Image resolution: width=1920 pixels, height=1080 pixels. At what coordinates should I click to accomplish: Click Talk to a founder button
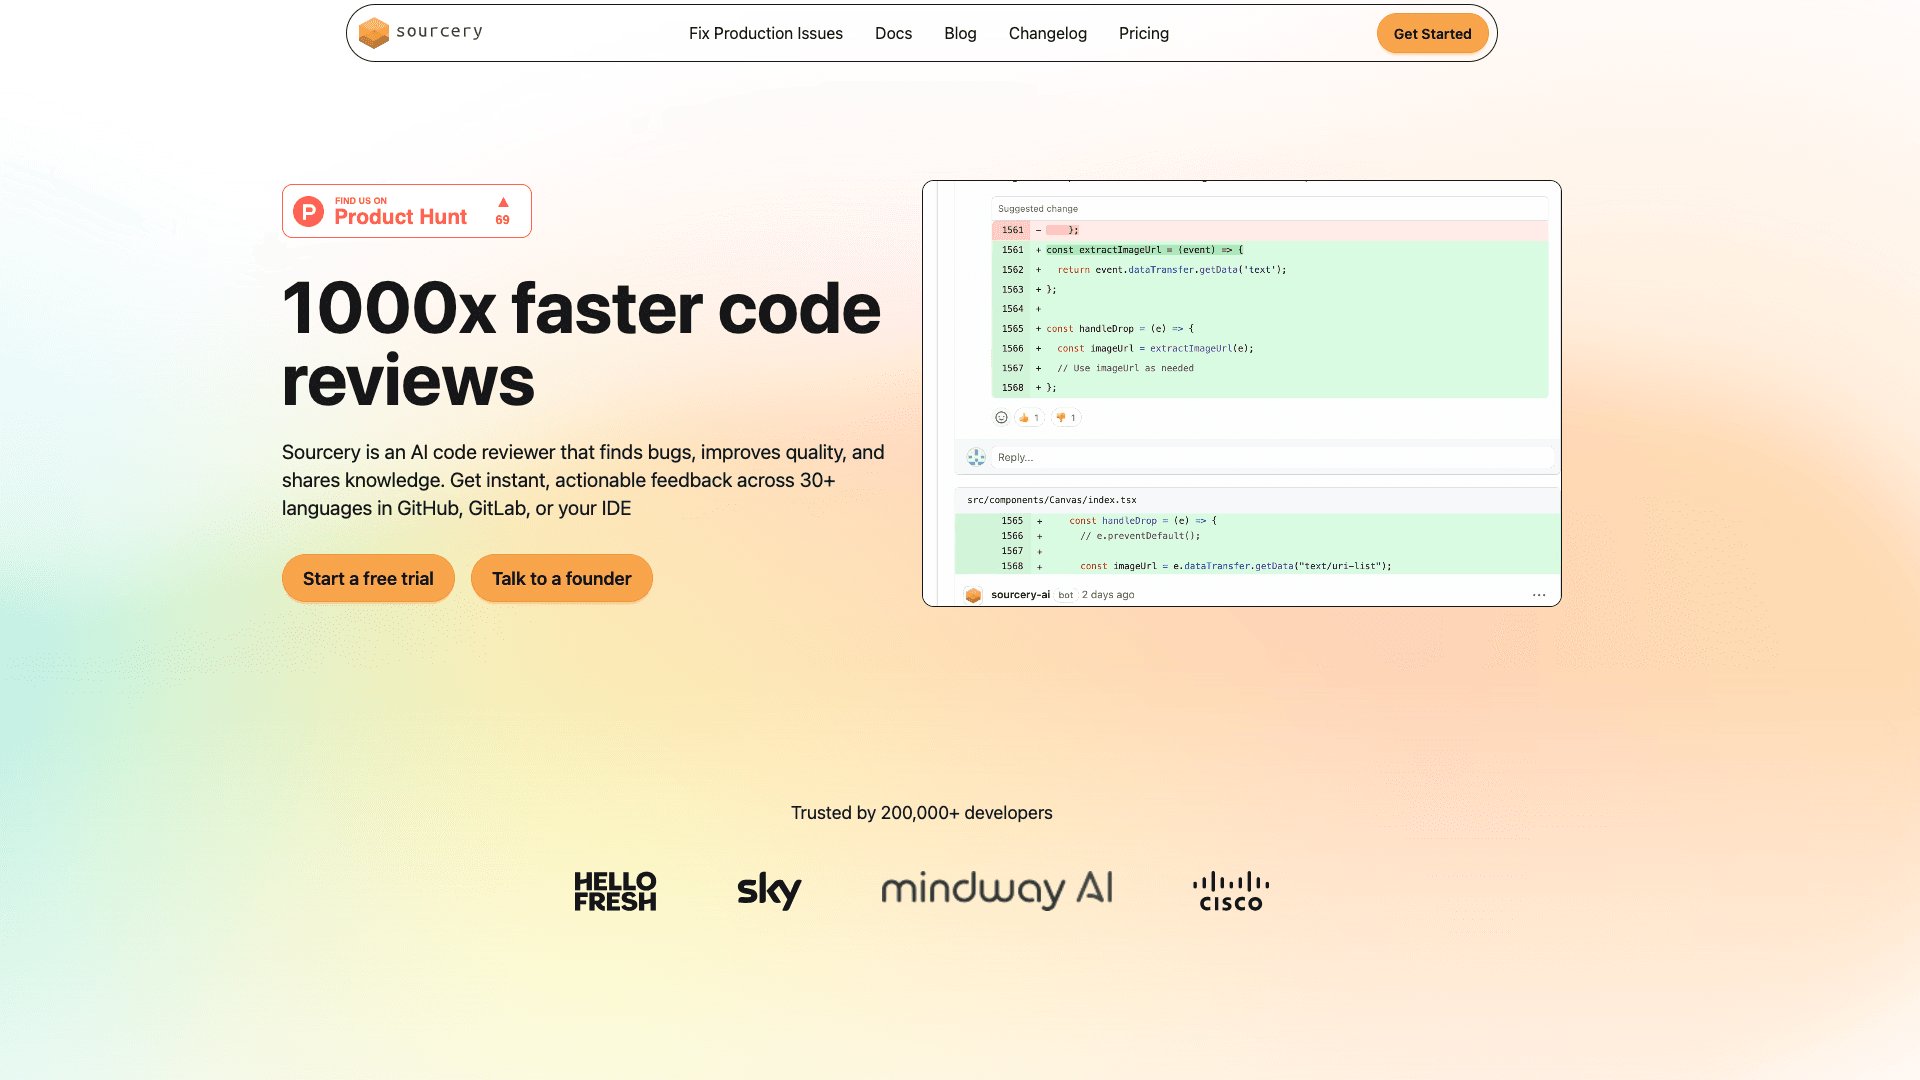[x=561, y=578]
